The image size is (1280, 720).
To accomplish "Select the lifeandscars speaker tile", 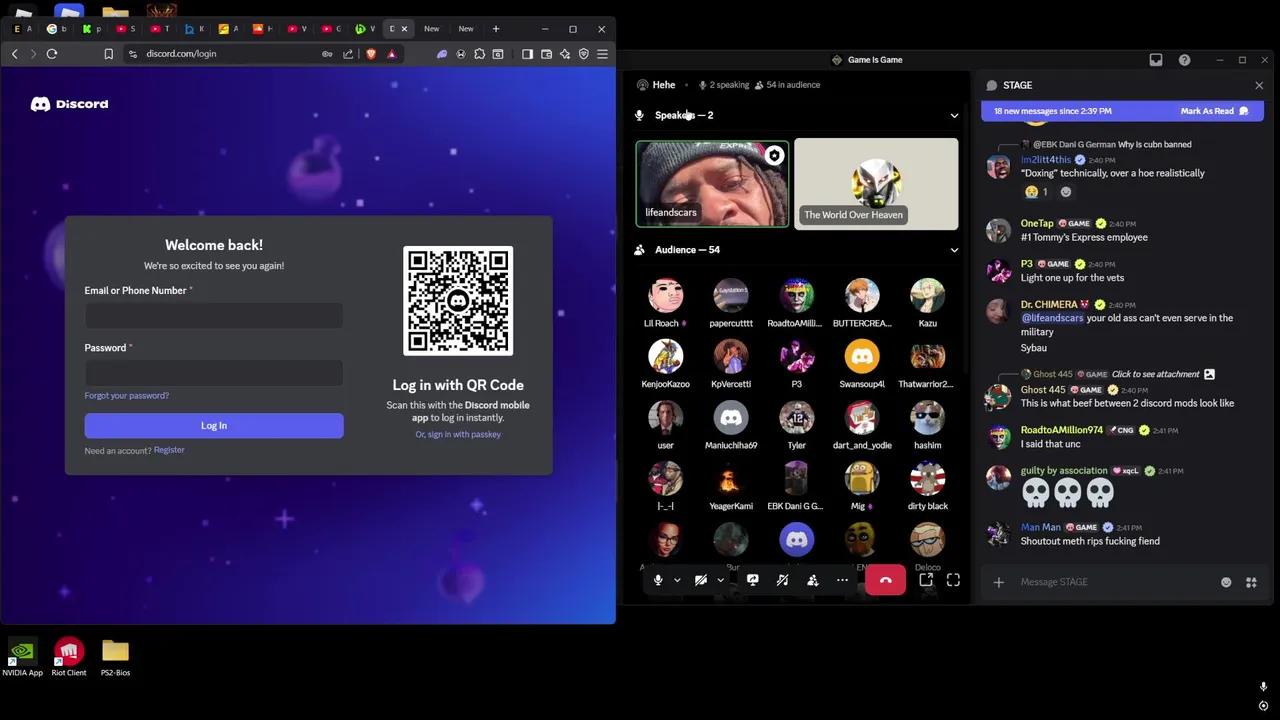I will 712,184.
